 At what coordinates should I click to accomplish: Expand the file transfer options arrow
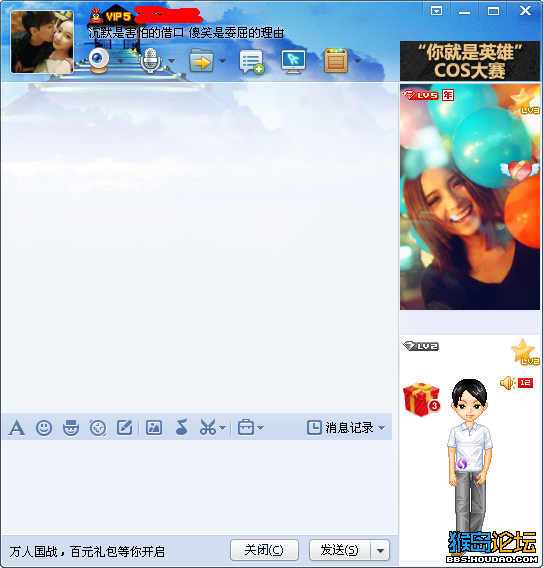222,61
